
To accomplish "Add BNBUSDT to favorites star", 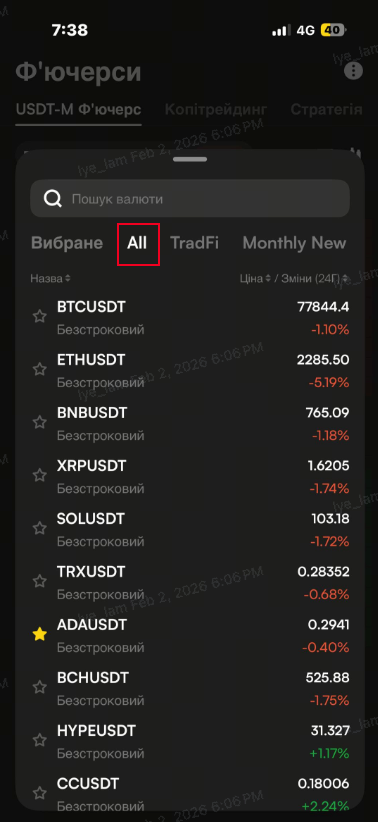I will 39,422.
